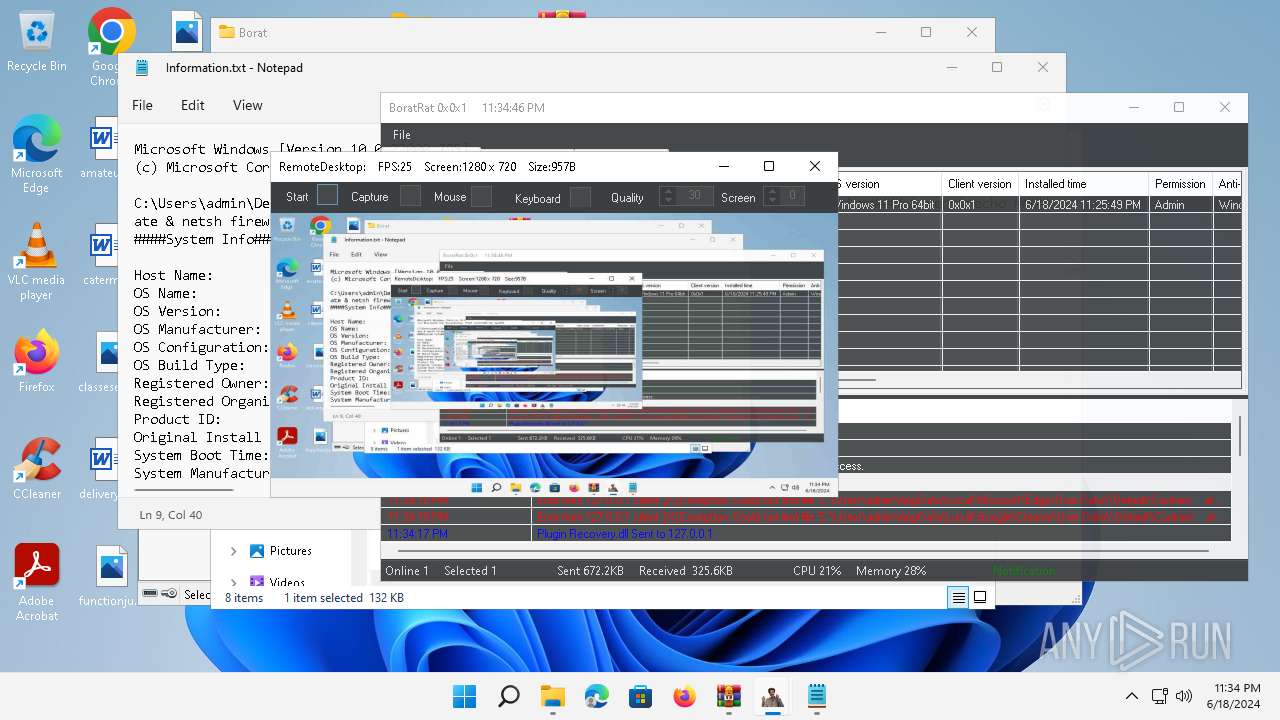Open Microsoft Edge from the taskbar

coord(596,696)
